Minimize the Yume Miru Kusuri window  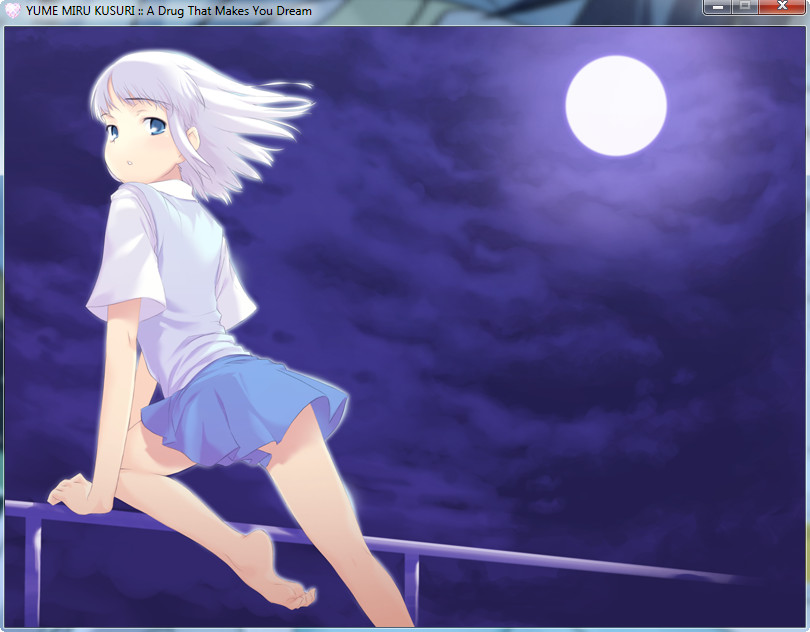tap(718, 7)
